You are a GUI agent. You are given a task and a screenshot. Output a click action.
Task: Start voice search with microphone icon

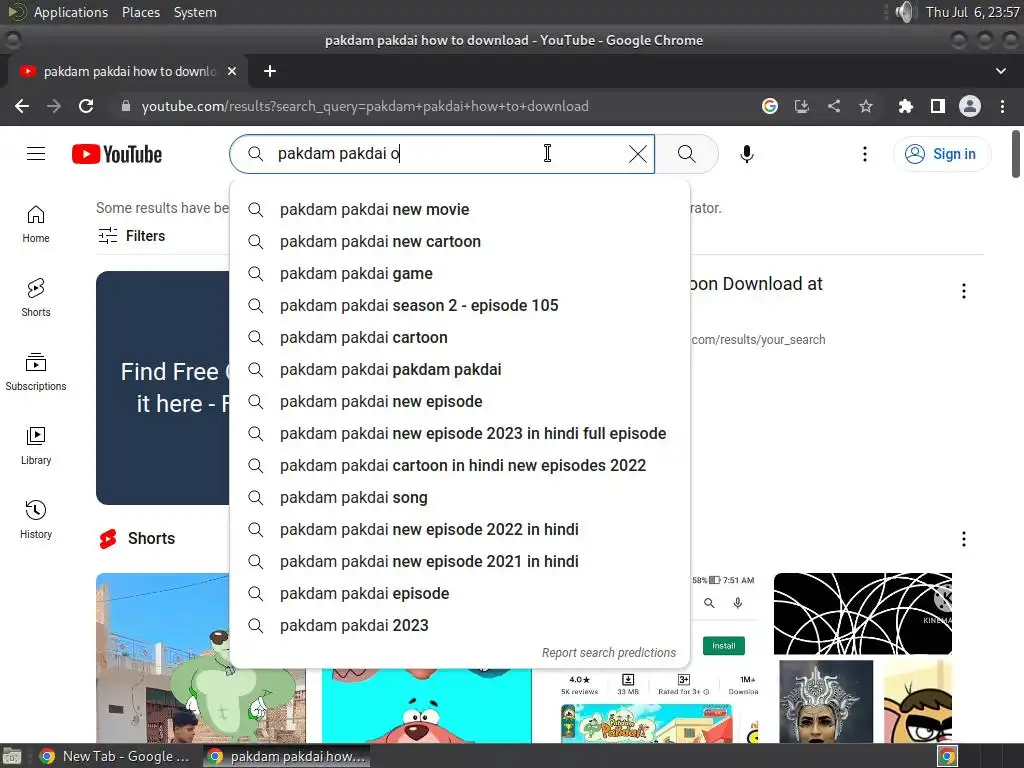click(x=747, y=154)
